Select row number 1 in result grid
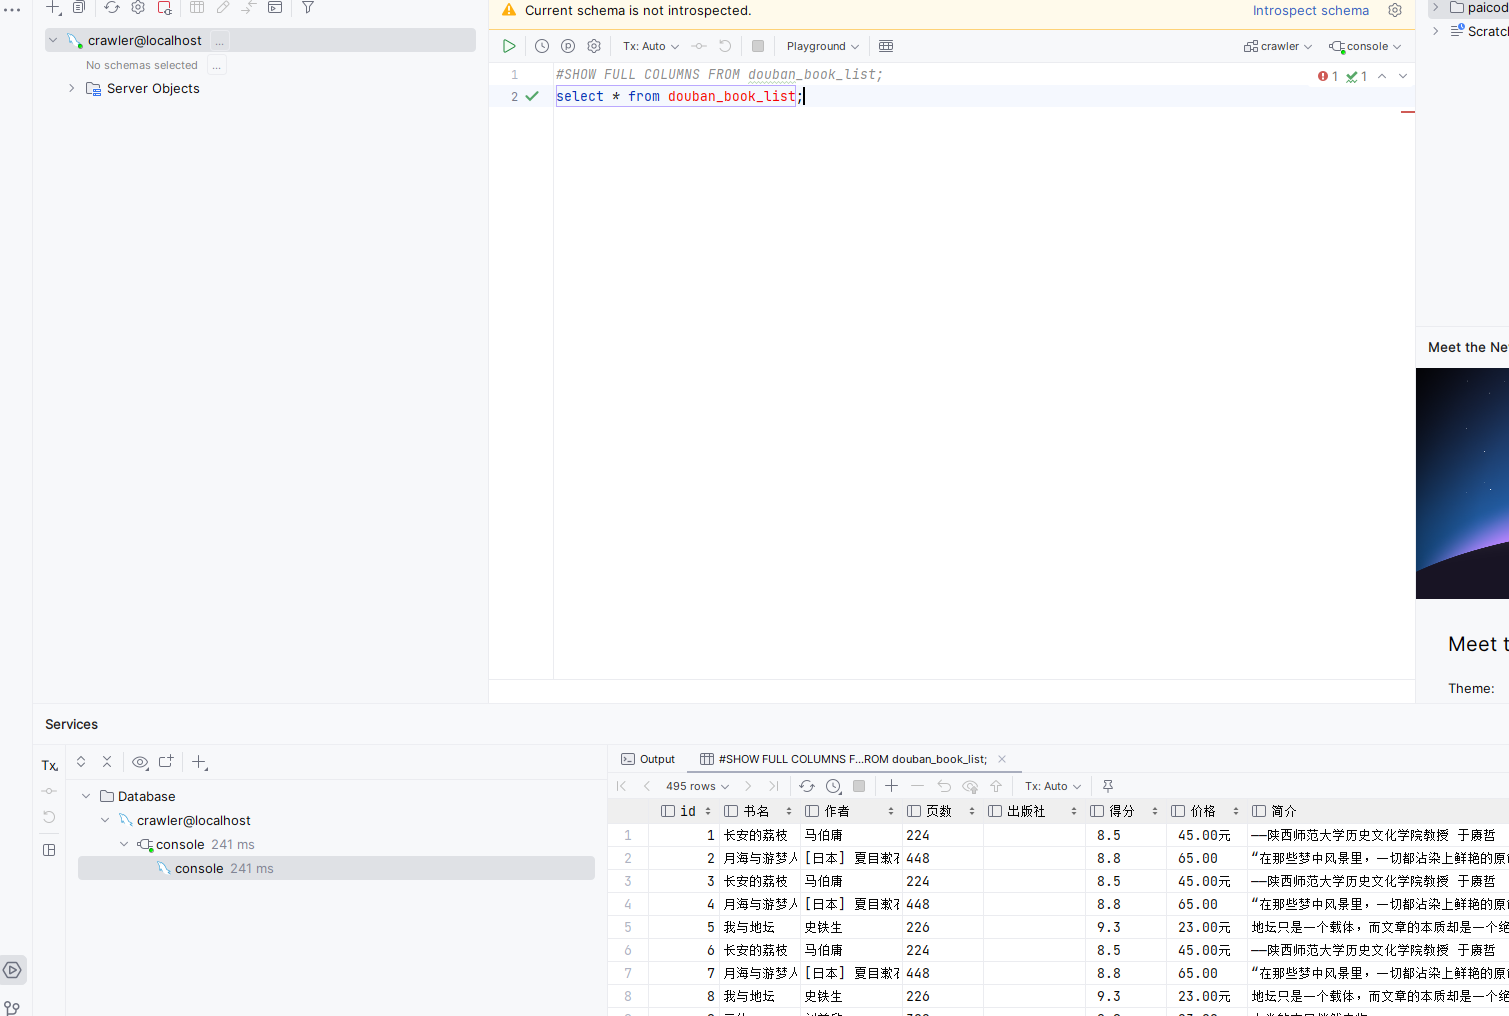 (x=628, y=835)
